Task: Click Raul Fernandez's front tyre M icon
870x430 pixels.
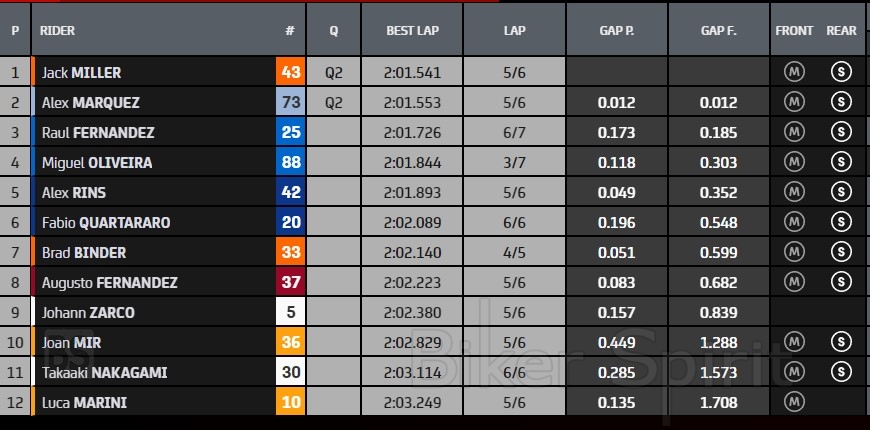Action: pos(794,132)
